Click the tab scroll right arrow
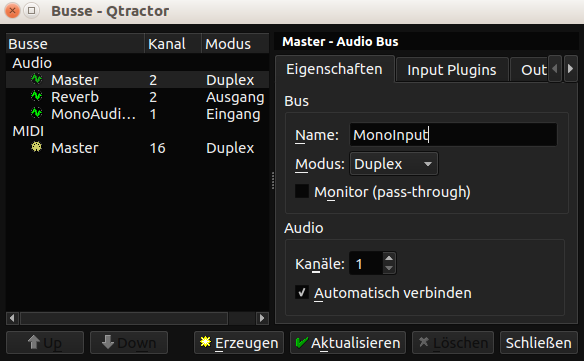Screen dimensions: 584x361 (x=570, y=69)
